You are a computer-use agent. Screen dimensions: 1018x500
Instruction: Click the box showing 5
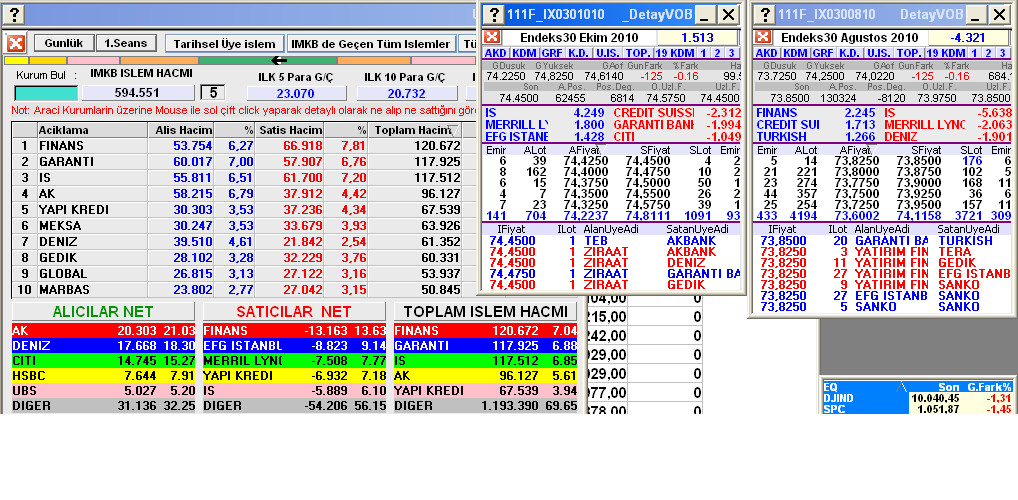(212, 93)
